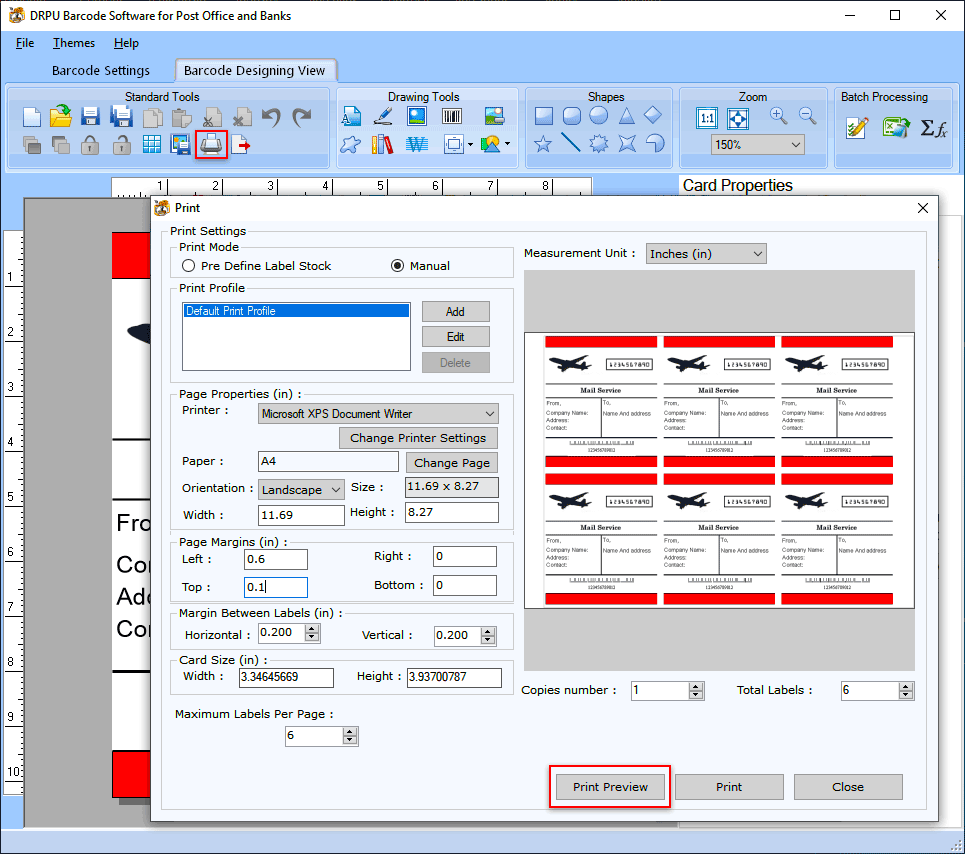
Task: Select the triangle shape tool
Action: coord(626,116)
